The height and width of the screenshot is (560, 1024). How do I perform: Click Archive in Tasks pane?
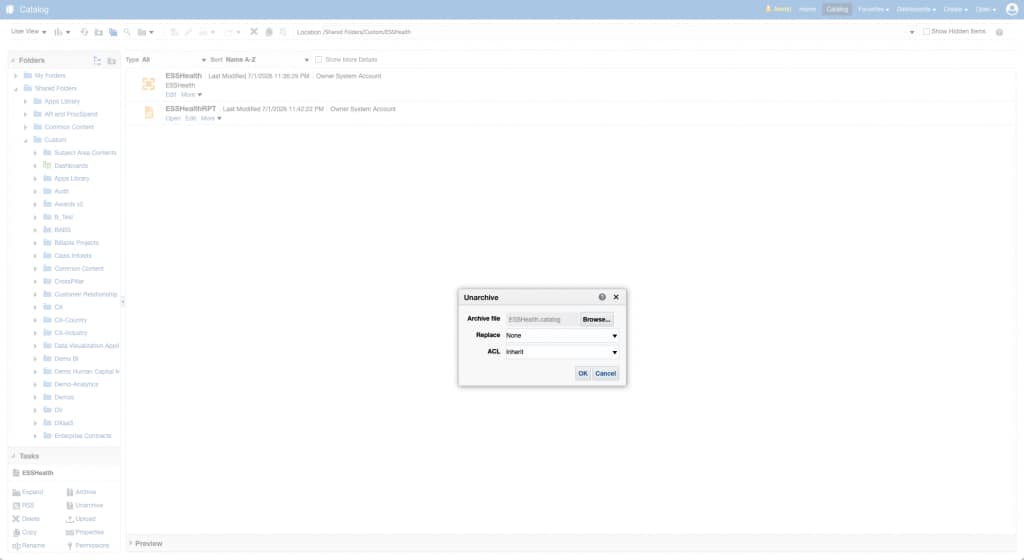point(81,492)
